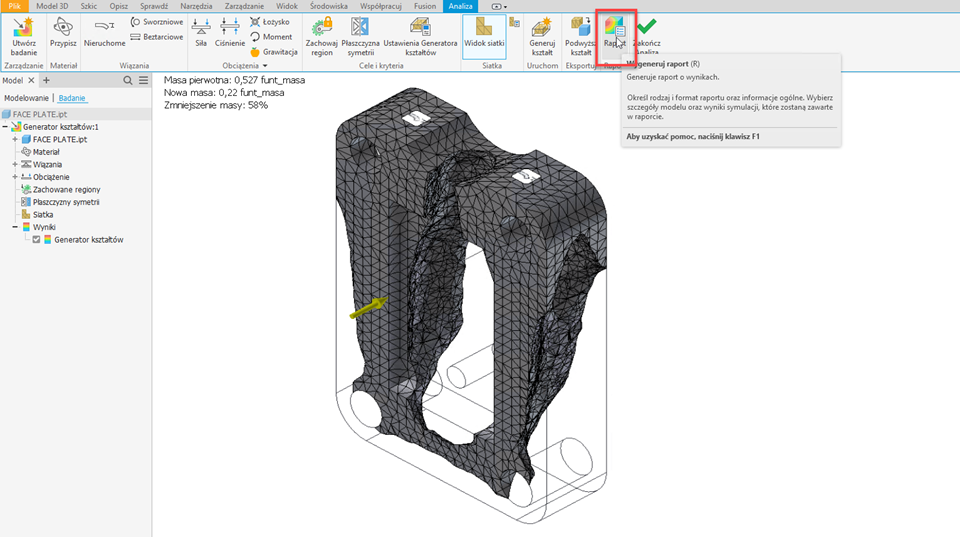Collapse the Wyniki node
The image size is (960, 537).
tap(15, 227)
